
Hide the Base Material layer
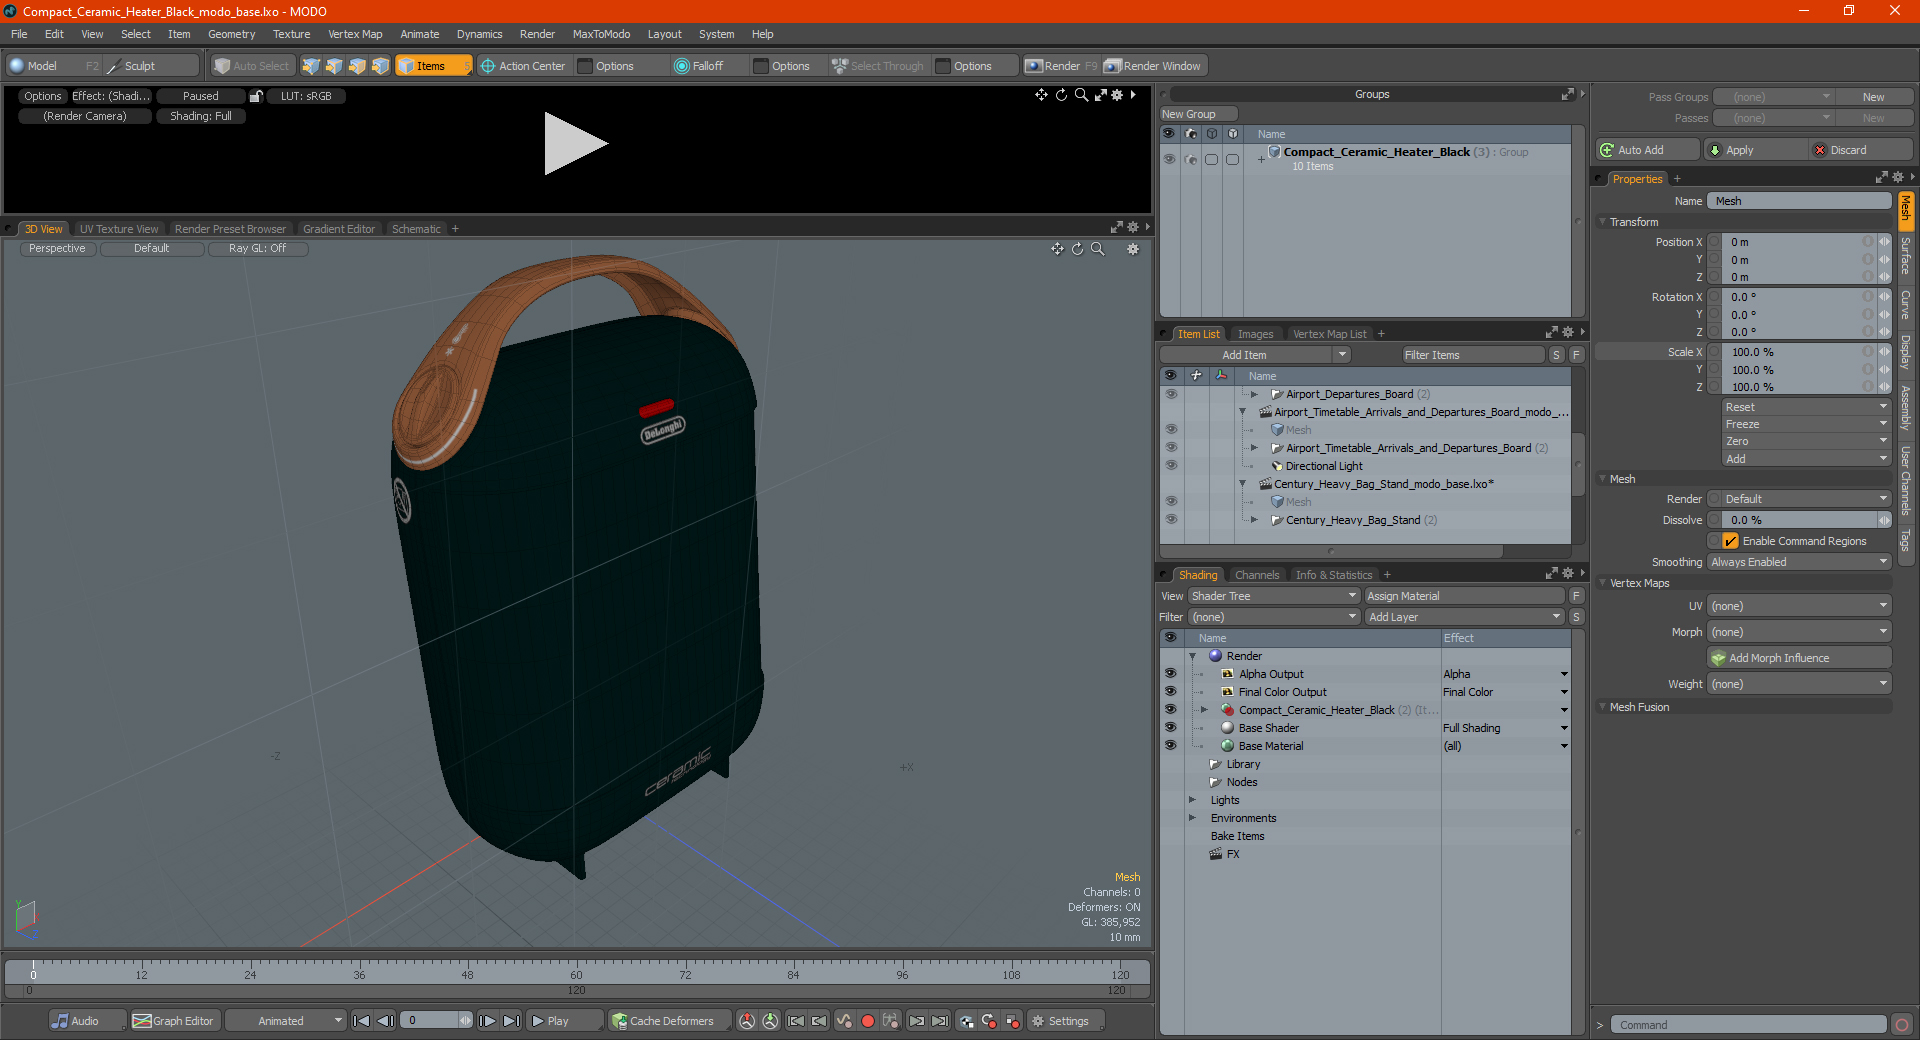1170,746
